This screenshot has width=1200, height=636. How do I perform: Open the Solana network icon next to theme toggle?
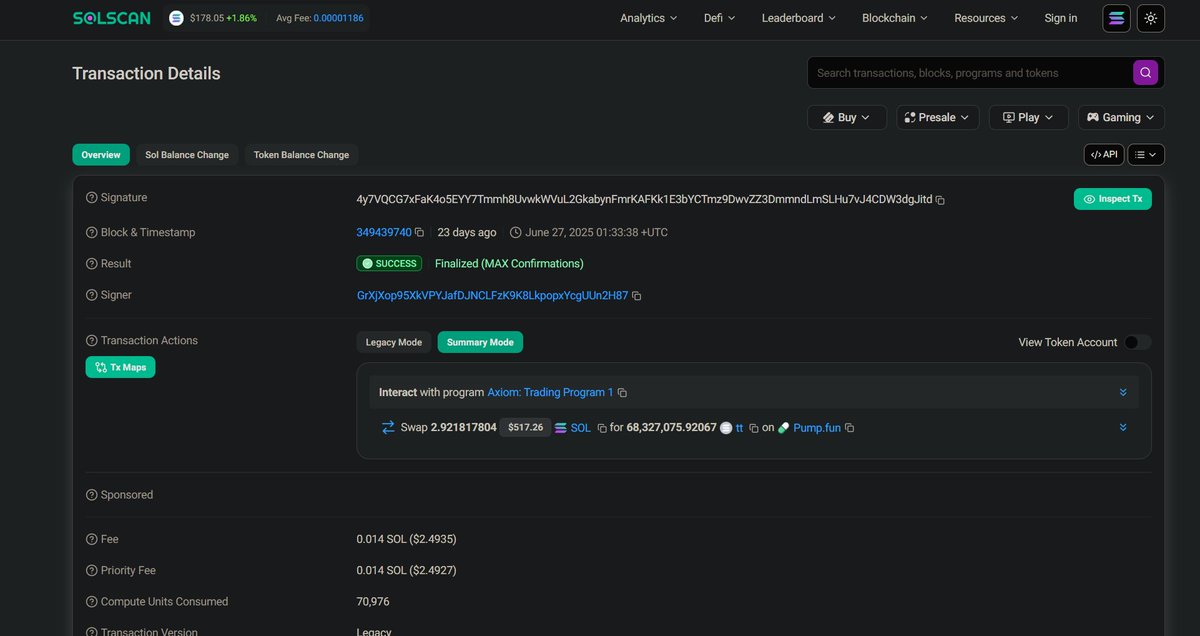[x=1116, y=17]
